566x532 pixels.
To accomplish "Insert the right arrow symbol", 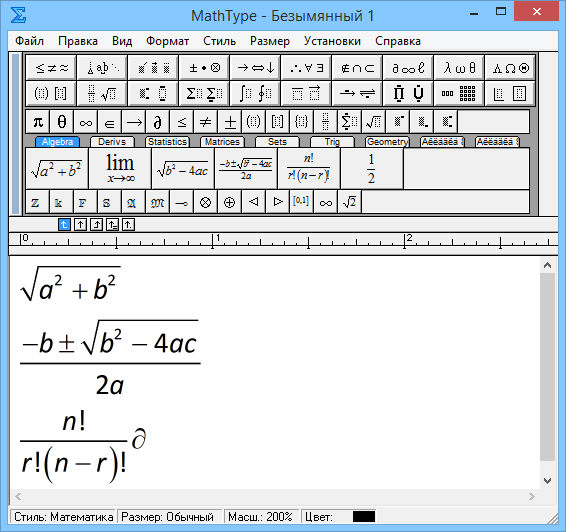I will pyautogui.click(x=134, y=122).
